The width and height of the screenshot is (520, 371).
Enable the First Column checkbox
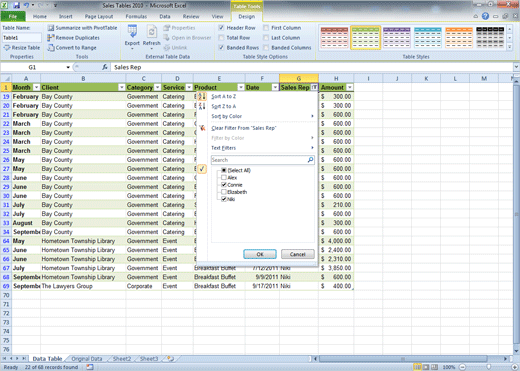click(266, 28)
